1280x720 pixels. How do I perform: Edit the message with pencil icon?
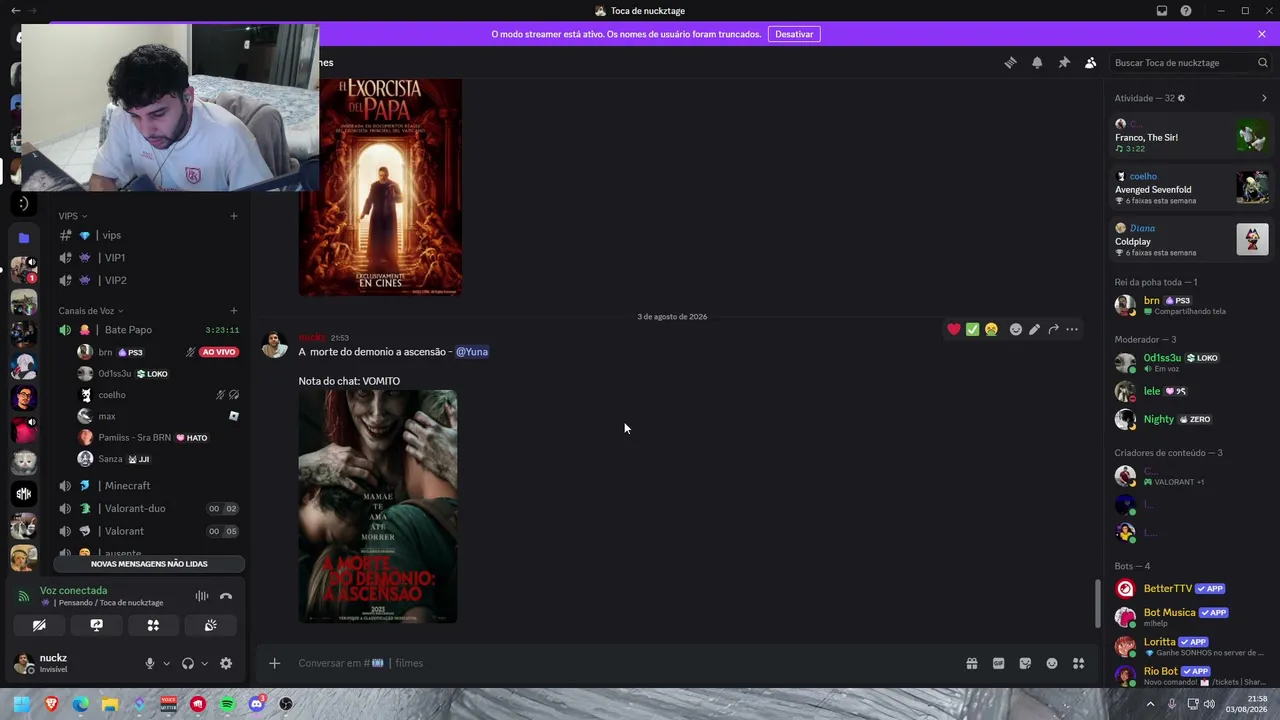pos(1034,329)
